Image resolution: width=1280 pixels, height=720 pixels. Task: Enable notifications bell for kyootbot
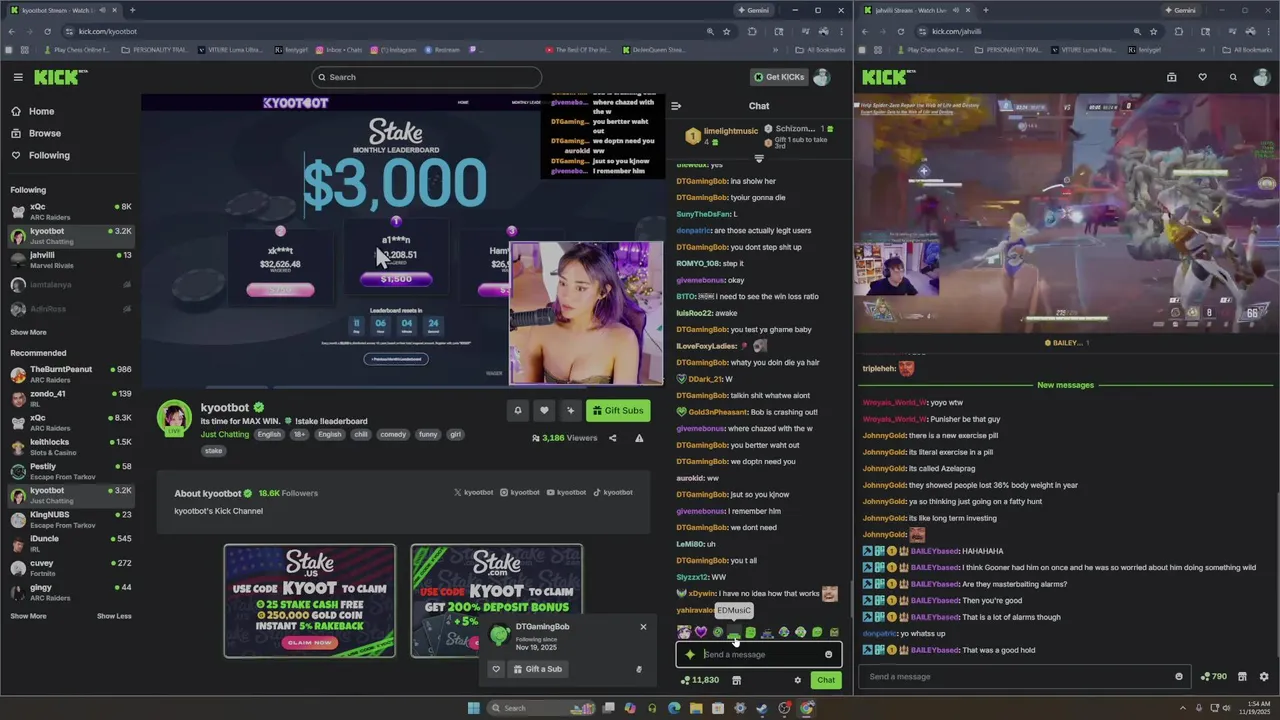pyautogui.click(x=518, y=410)
